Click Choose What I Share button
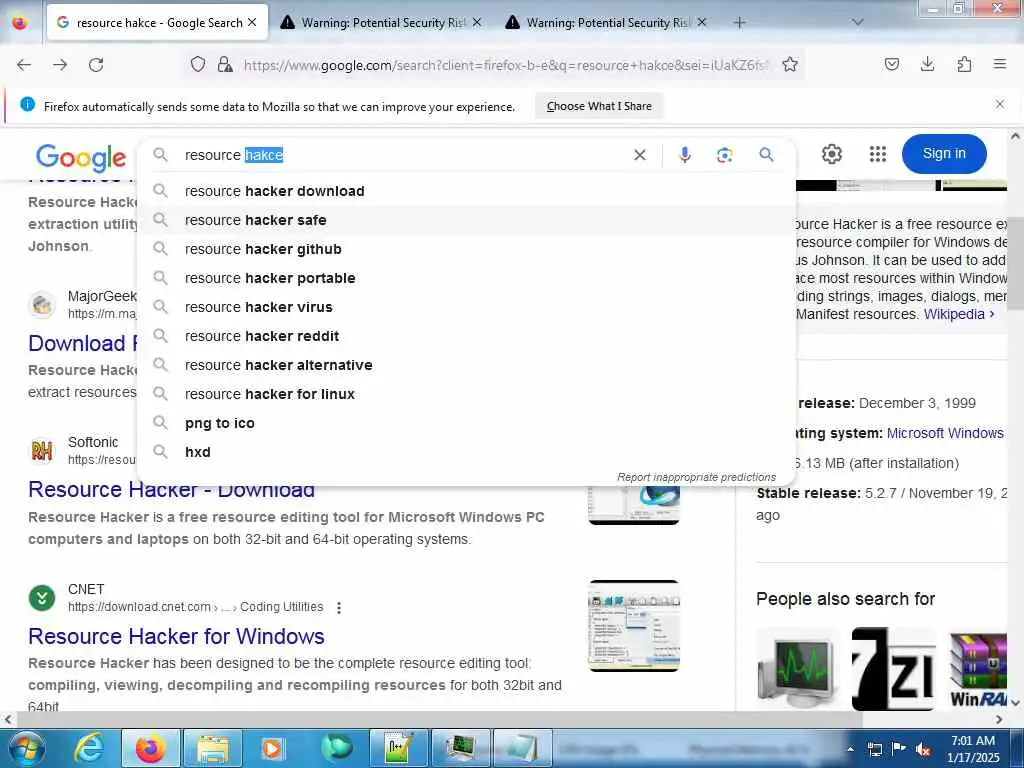The width and height of the screenshot is (1024, 768). [x=599, y=106]
